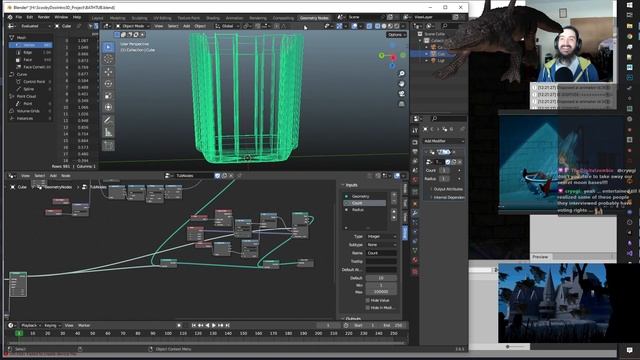This screenshot has height=360, width=640.
Task: Open the timeline Playback menu
Action: coord(30,325)
